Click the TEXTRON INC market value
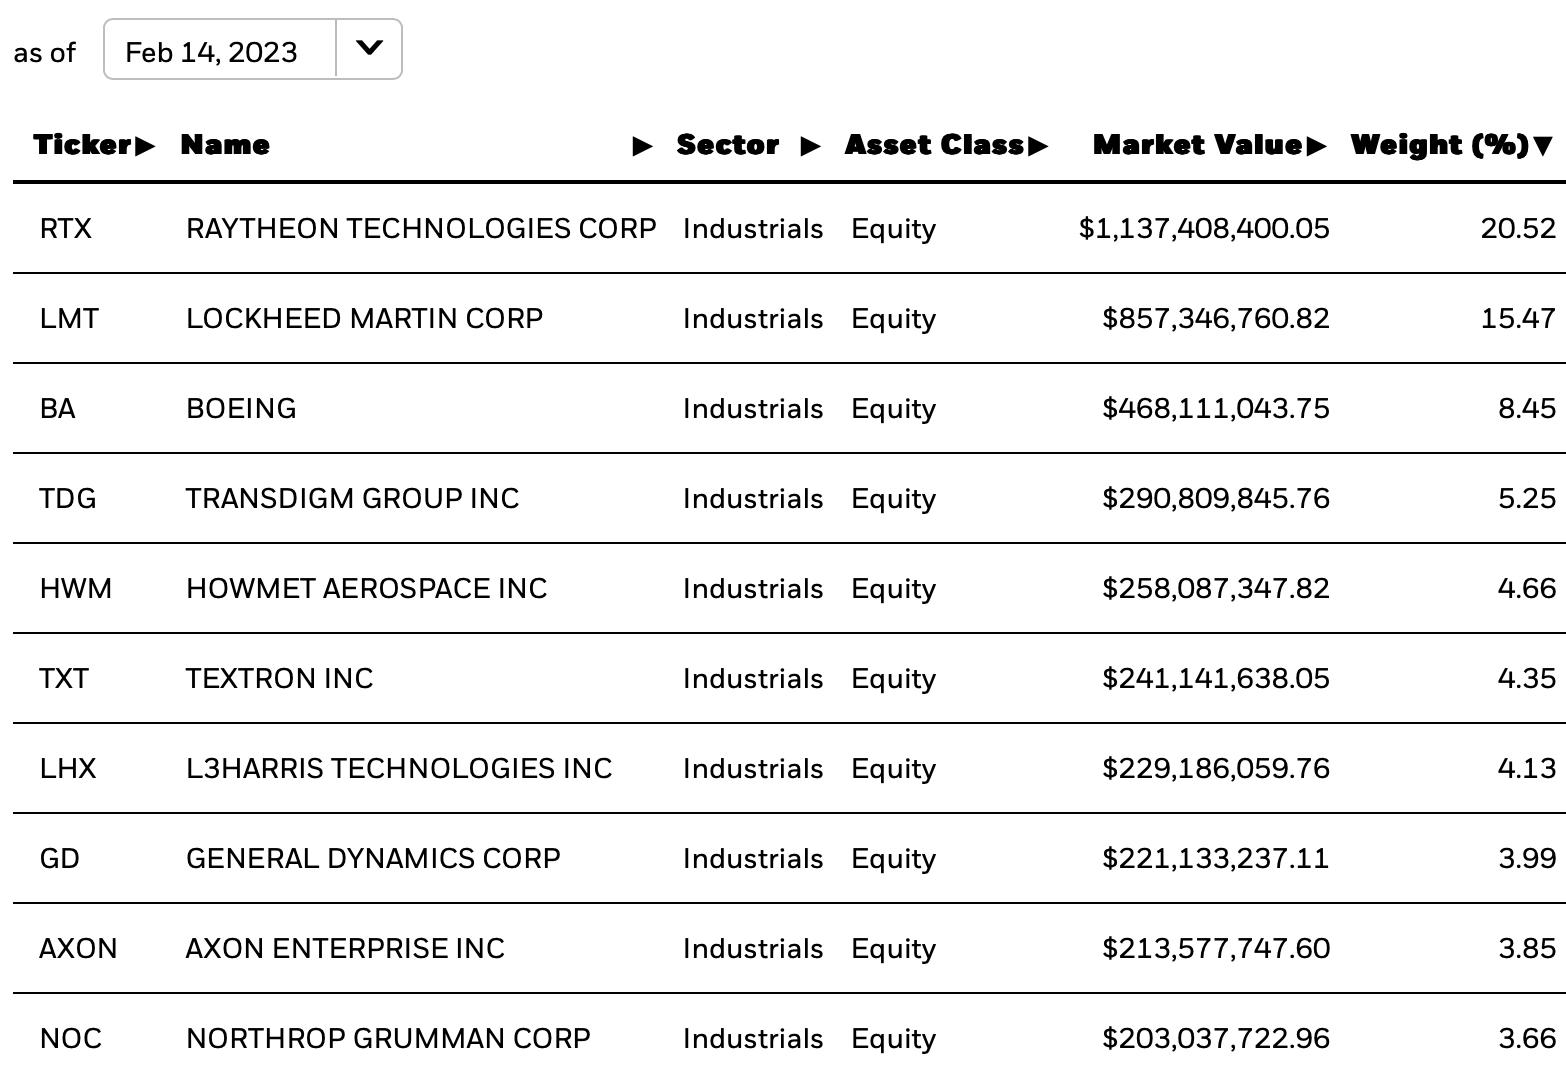Image resolution: width=1566 pixels, height=1066 pixels. (1215, 679)
